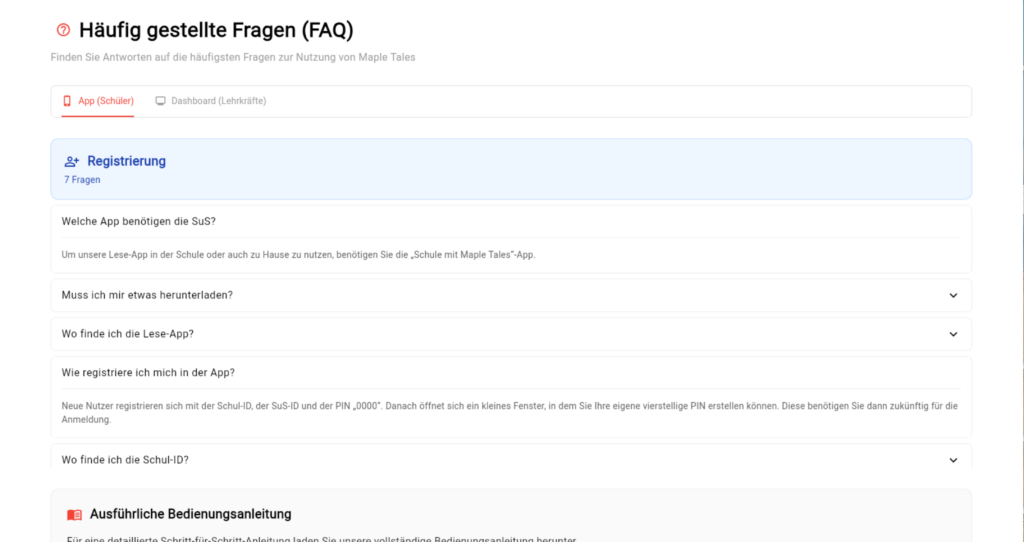
Task: Click the FAQ question mark icon
Action: click(64, 30)
